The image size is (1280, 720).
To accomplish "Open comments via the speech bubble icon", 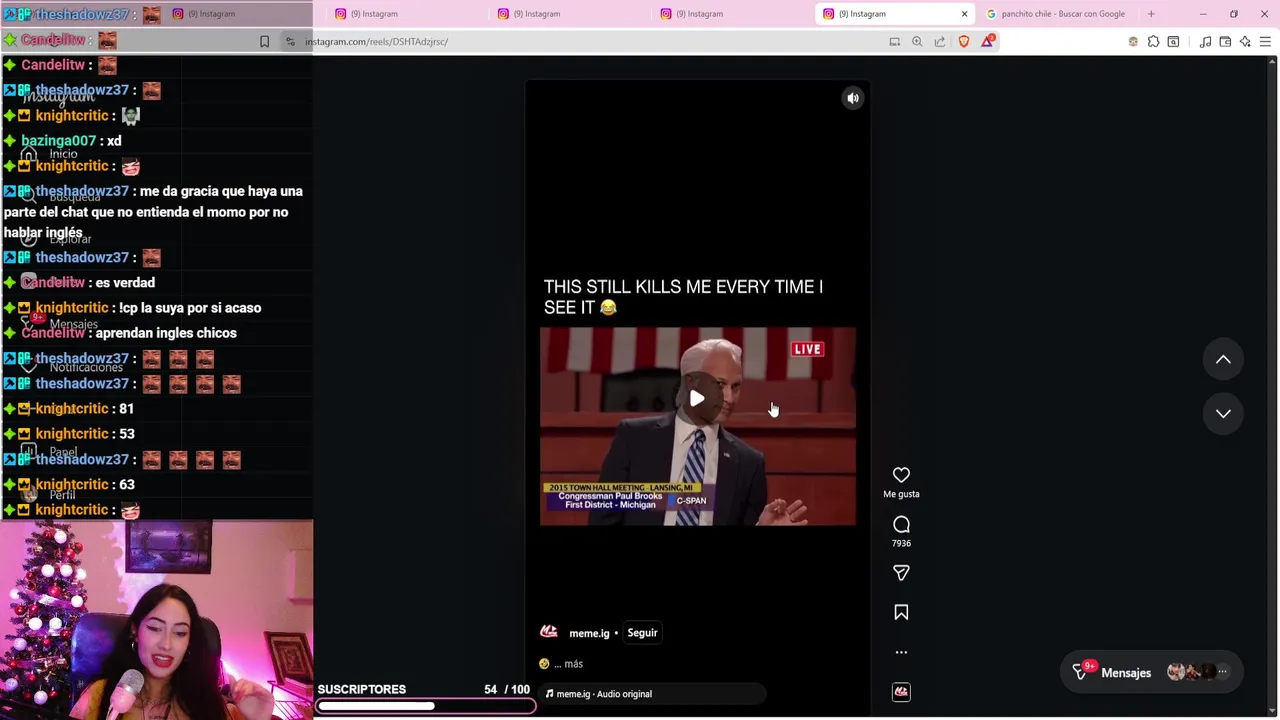I will click(x=901, y=524).
